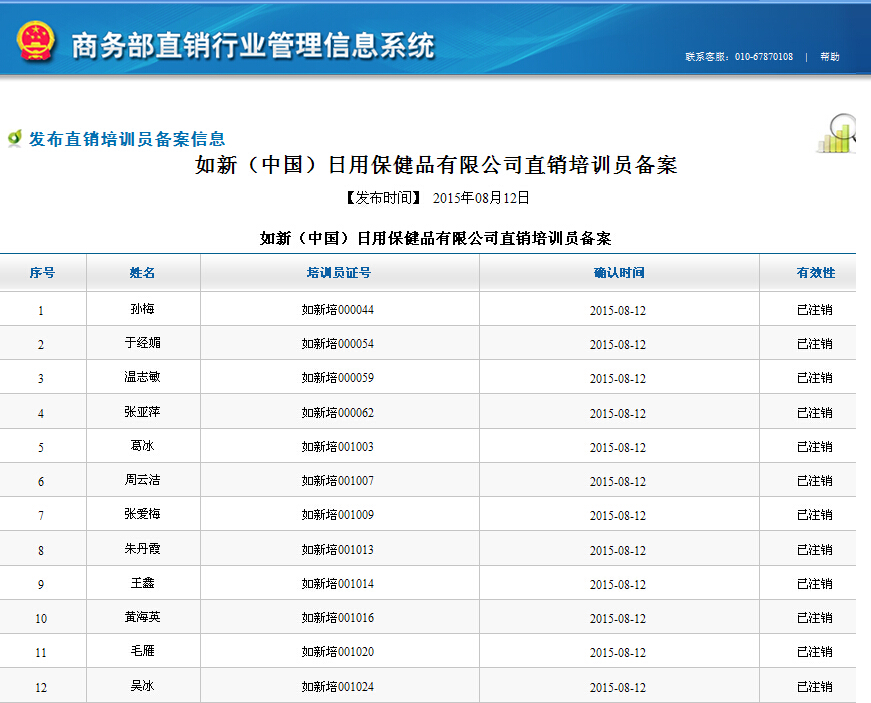Screen dimensions: 871x703
Task: Click the 姓名 column header
Action: 143,273
